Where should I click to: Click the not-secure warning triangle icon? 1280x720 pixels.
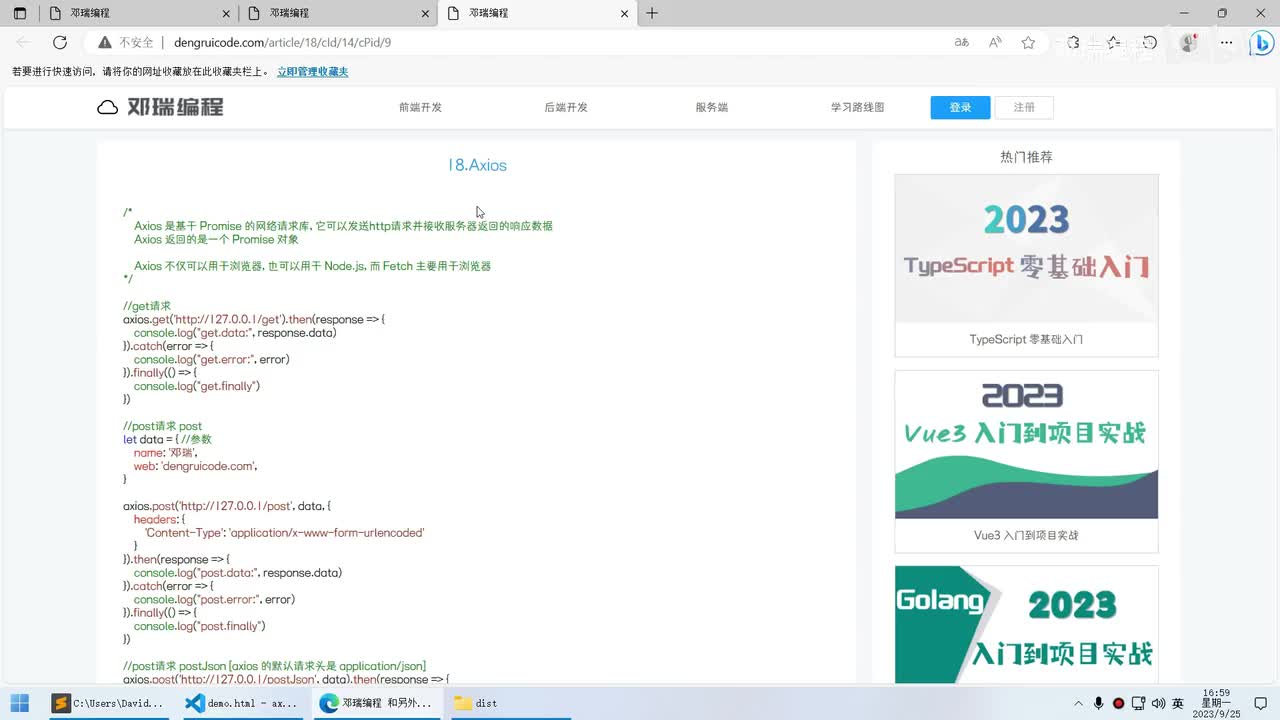click(105, 43)
